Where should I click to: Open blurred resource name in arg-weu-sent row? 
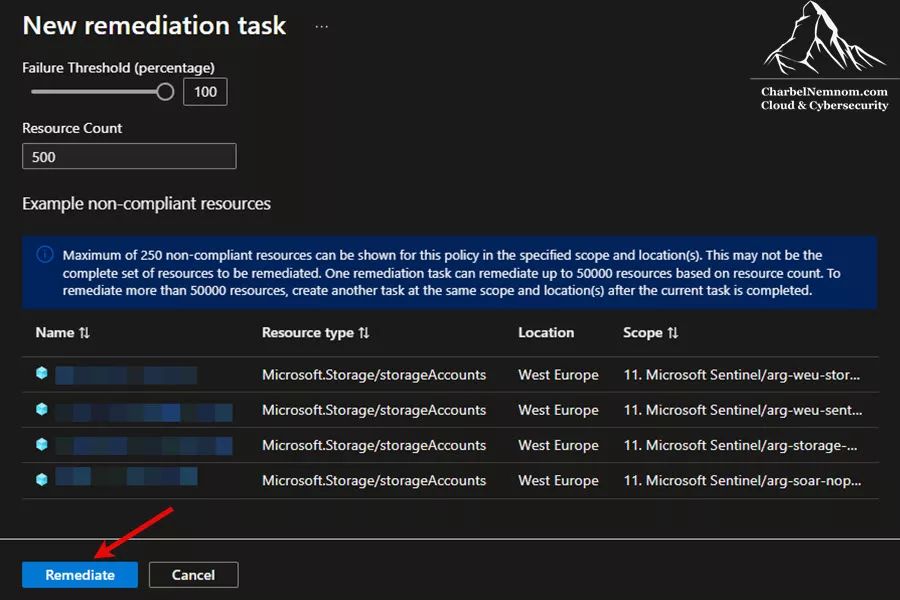tap(144, 412)
